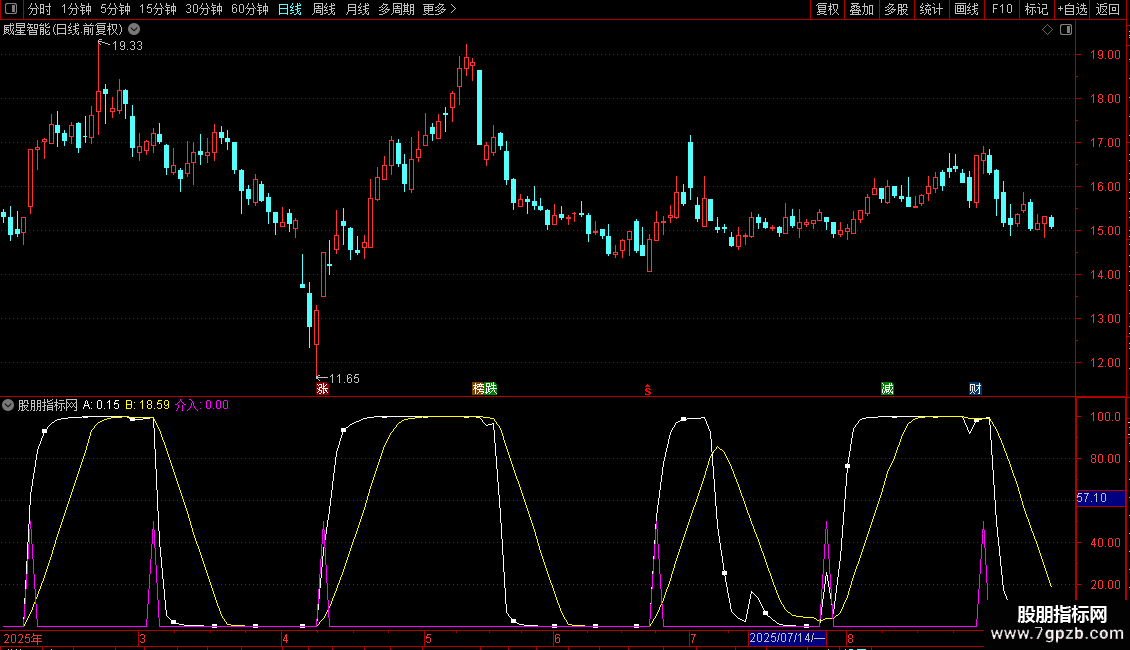Switch to the 周线 weekly tab
Screen dimensions: 1130x650
coord(324,10)
